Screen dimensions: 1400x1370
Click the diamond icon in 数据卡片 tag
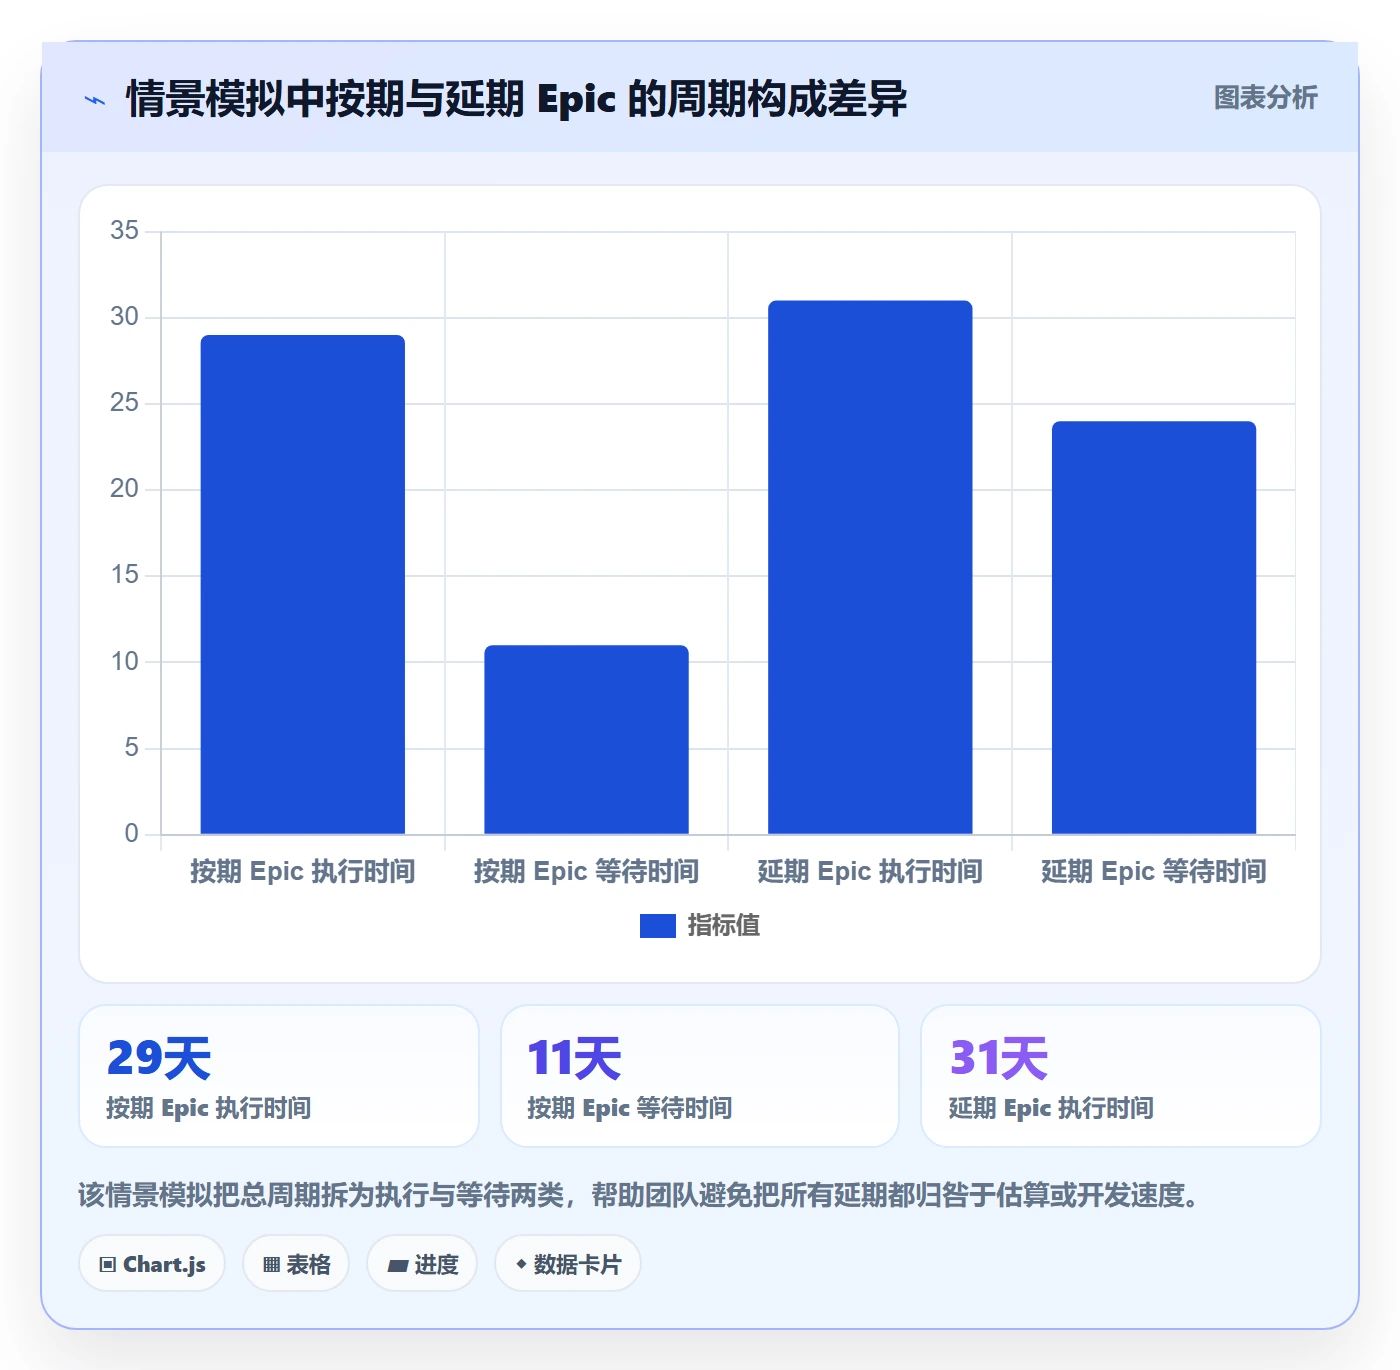521,1264
